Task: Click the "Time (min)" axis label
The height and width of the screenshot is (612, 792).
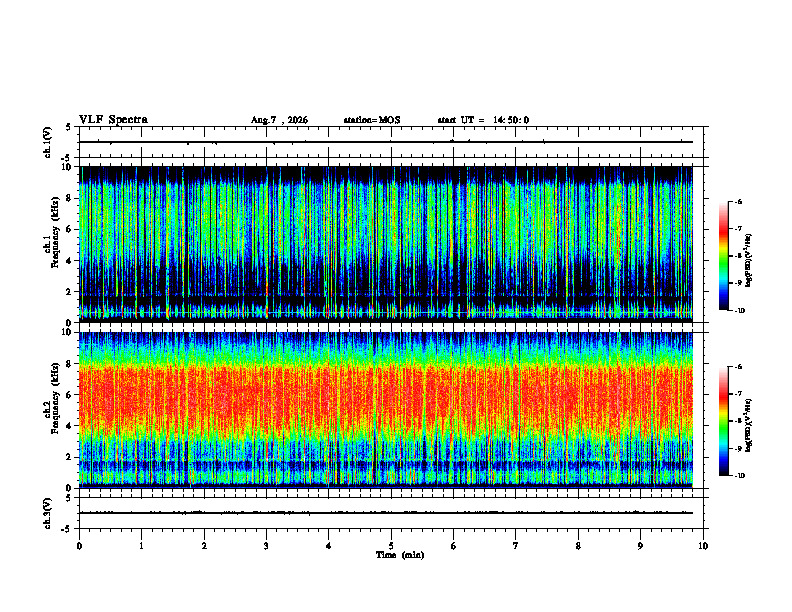Action: point(400,555)
